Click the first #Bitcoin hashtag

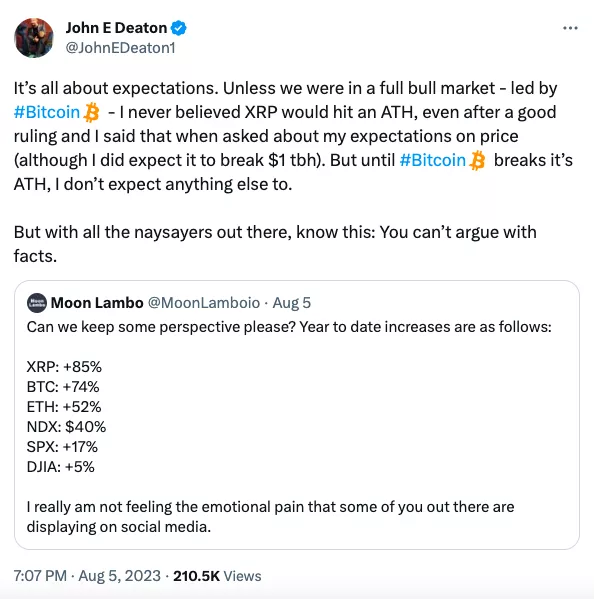pyautogui.click(x=47, y=112)
